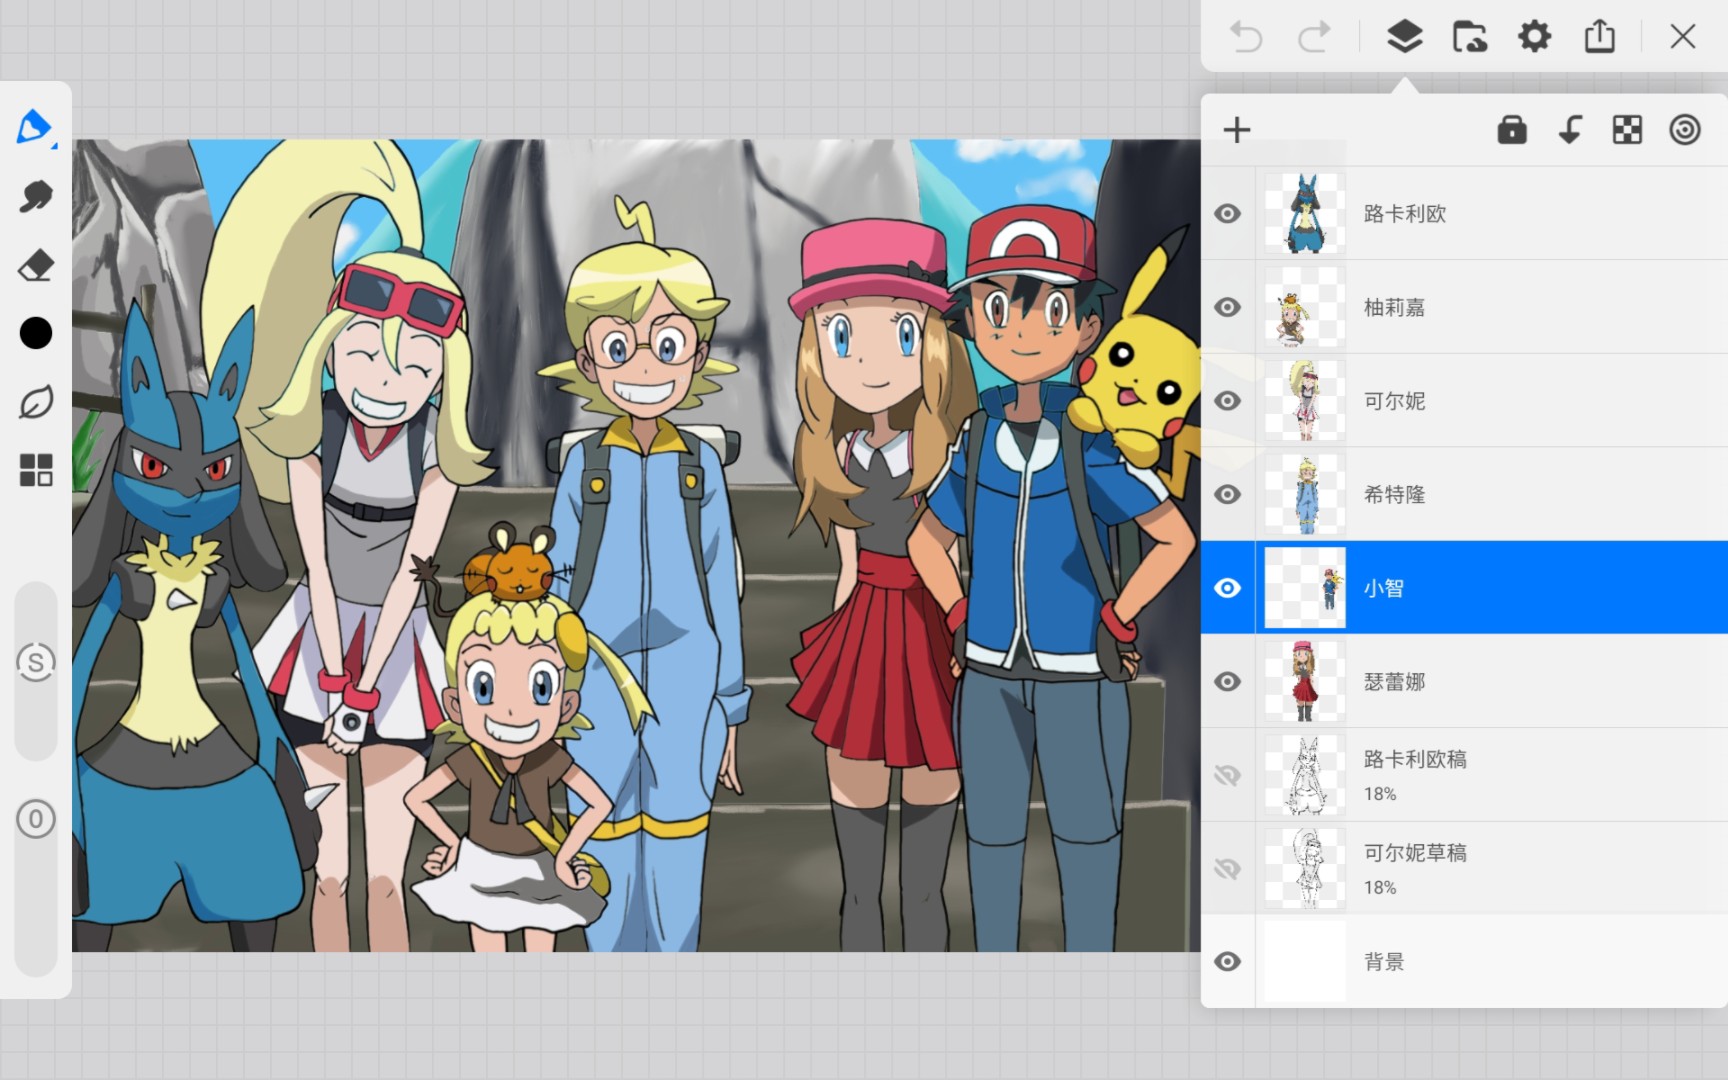Tap the merge down arrow icon
This screenshot has height=1080, width=1728.
coord(1570,130)
